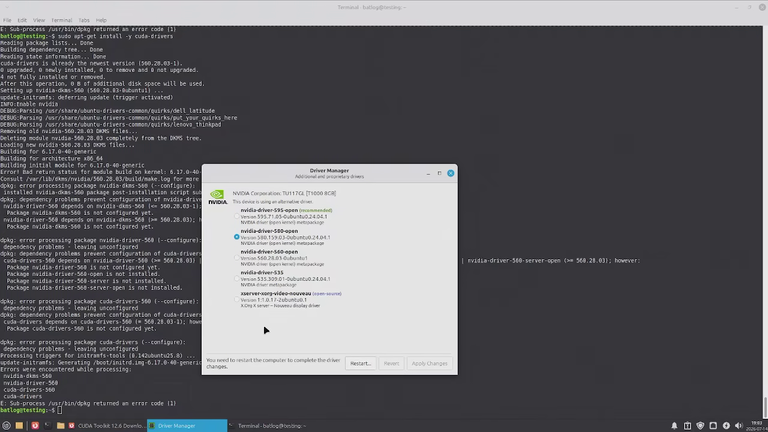Click the update manager shield tray icon
This screenshot has height=432, width=768.
700,426
